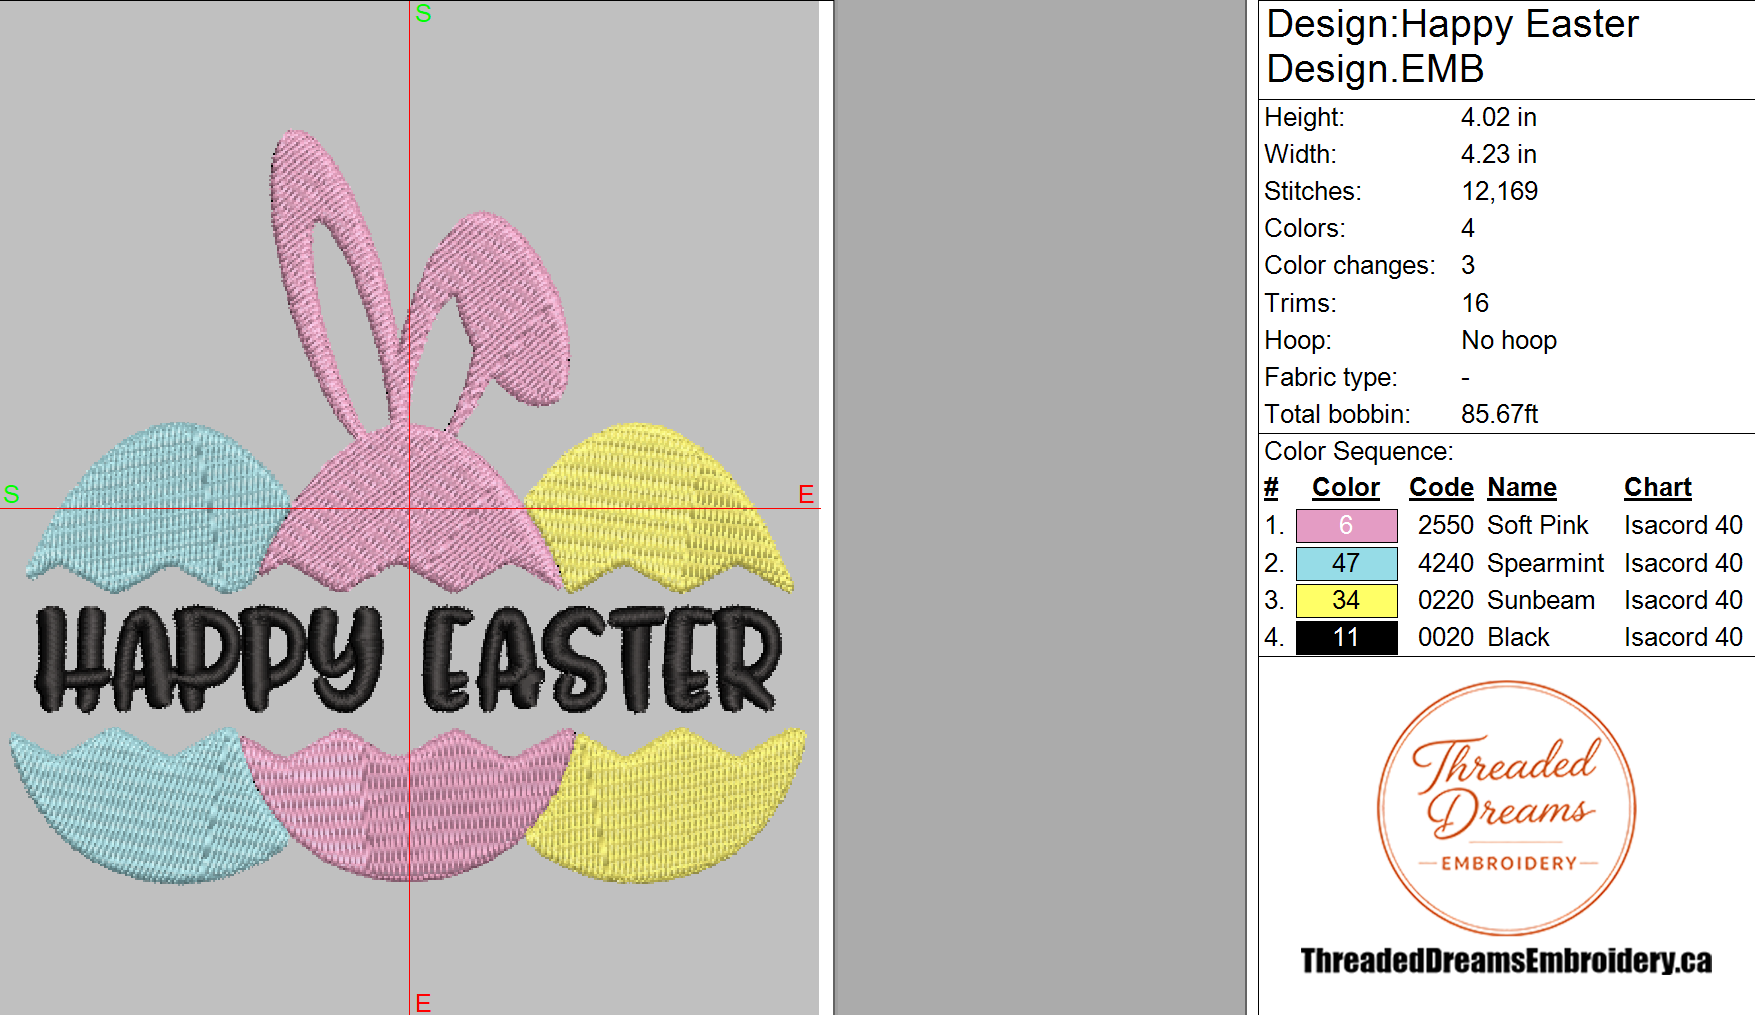Click the Color Sequence heading
This screenshot has width=1755, height=1015.
pos(1358,451)
